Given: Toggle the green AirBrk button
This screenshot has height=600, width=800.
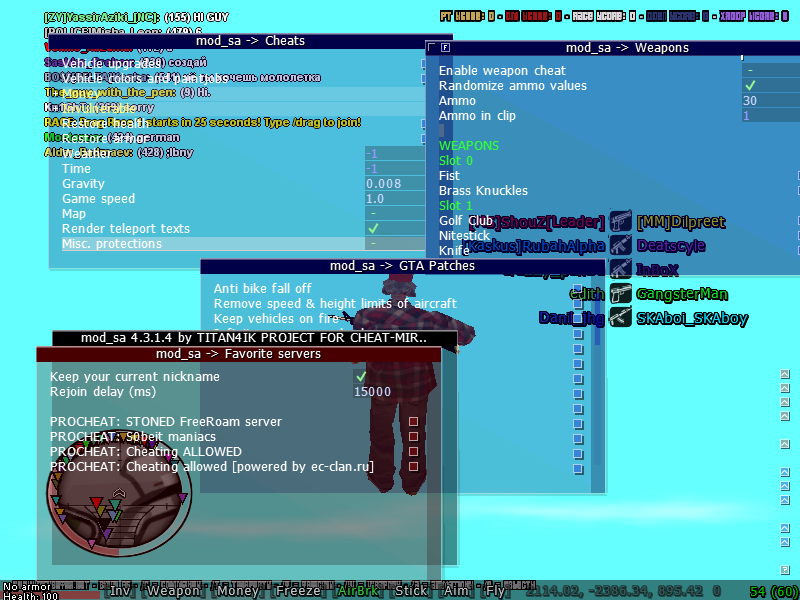Looking at the screenshot, I should (358, 591).
